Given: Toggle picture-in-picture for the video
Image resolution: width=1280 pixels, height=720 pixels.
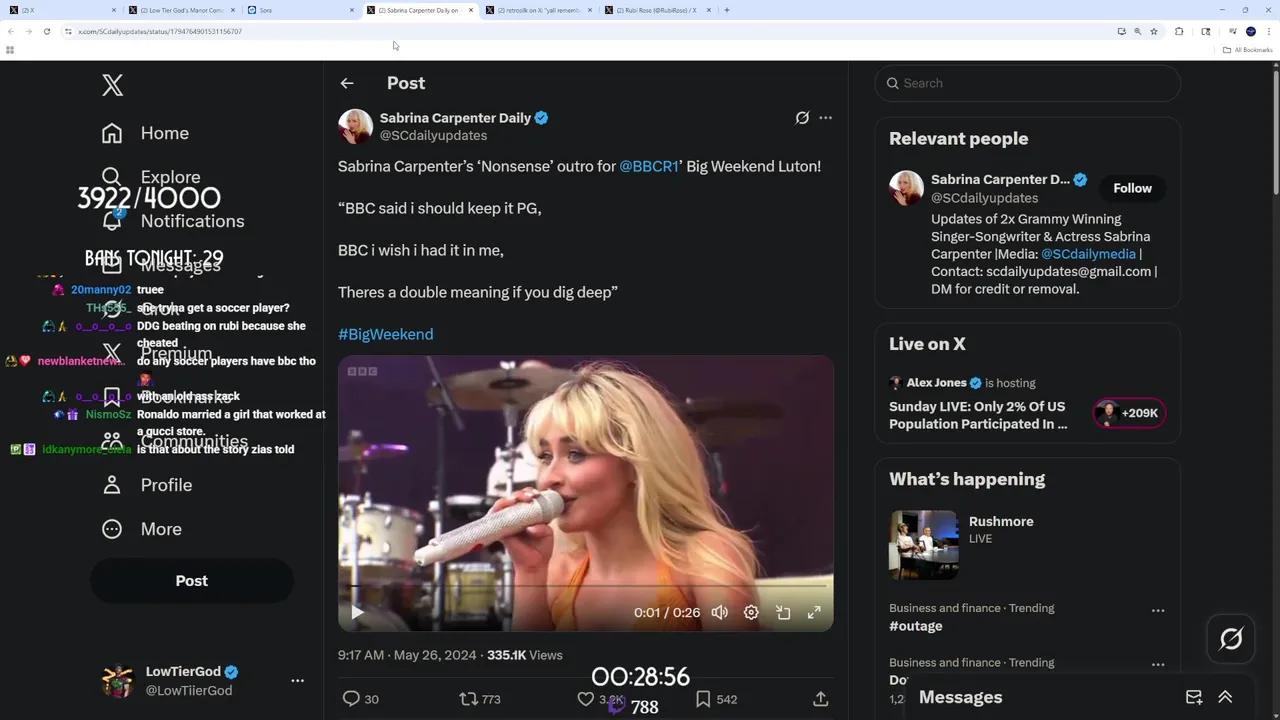Looking at the screenshot, I should pos(783,612).
